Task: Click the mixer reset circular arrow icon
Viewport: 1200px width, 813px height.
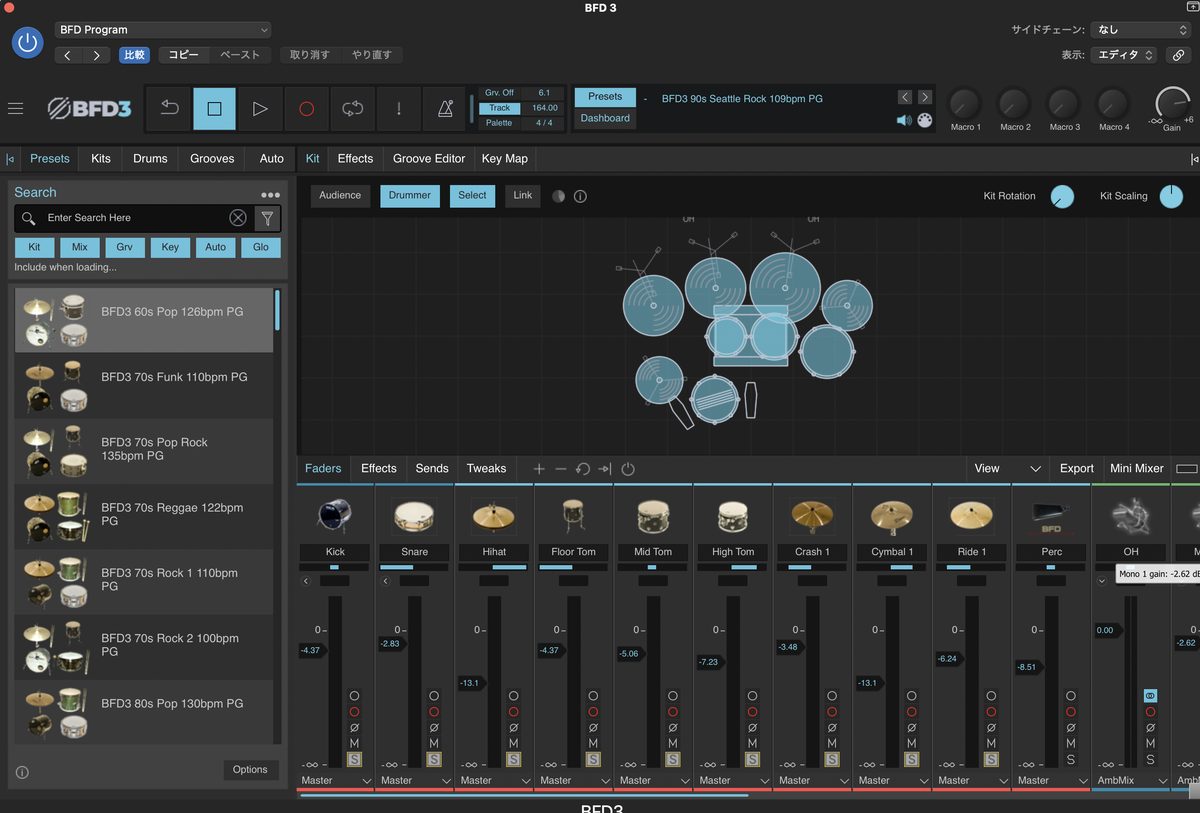Action: point(582,469)
